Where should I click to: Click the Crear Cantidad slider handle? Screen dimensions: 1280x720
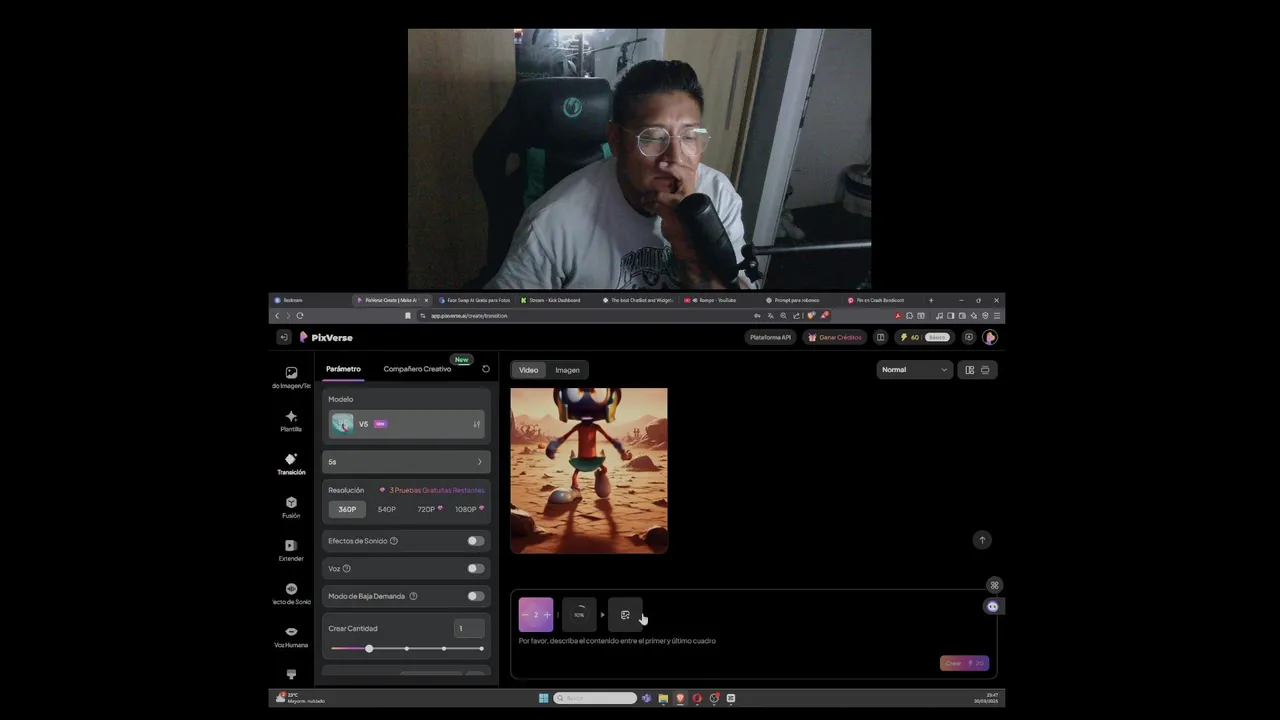[369, 649]
